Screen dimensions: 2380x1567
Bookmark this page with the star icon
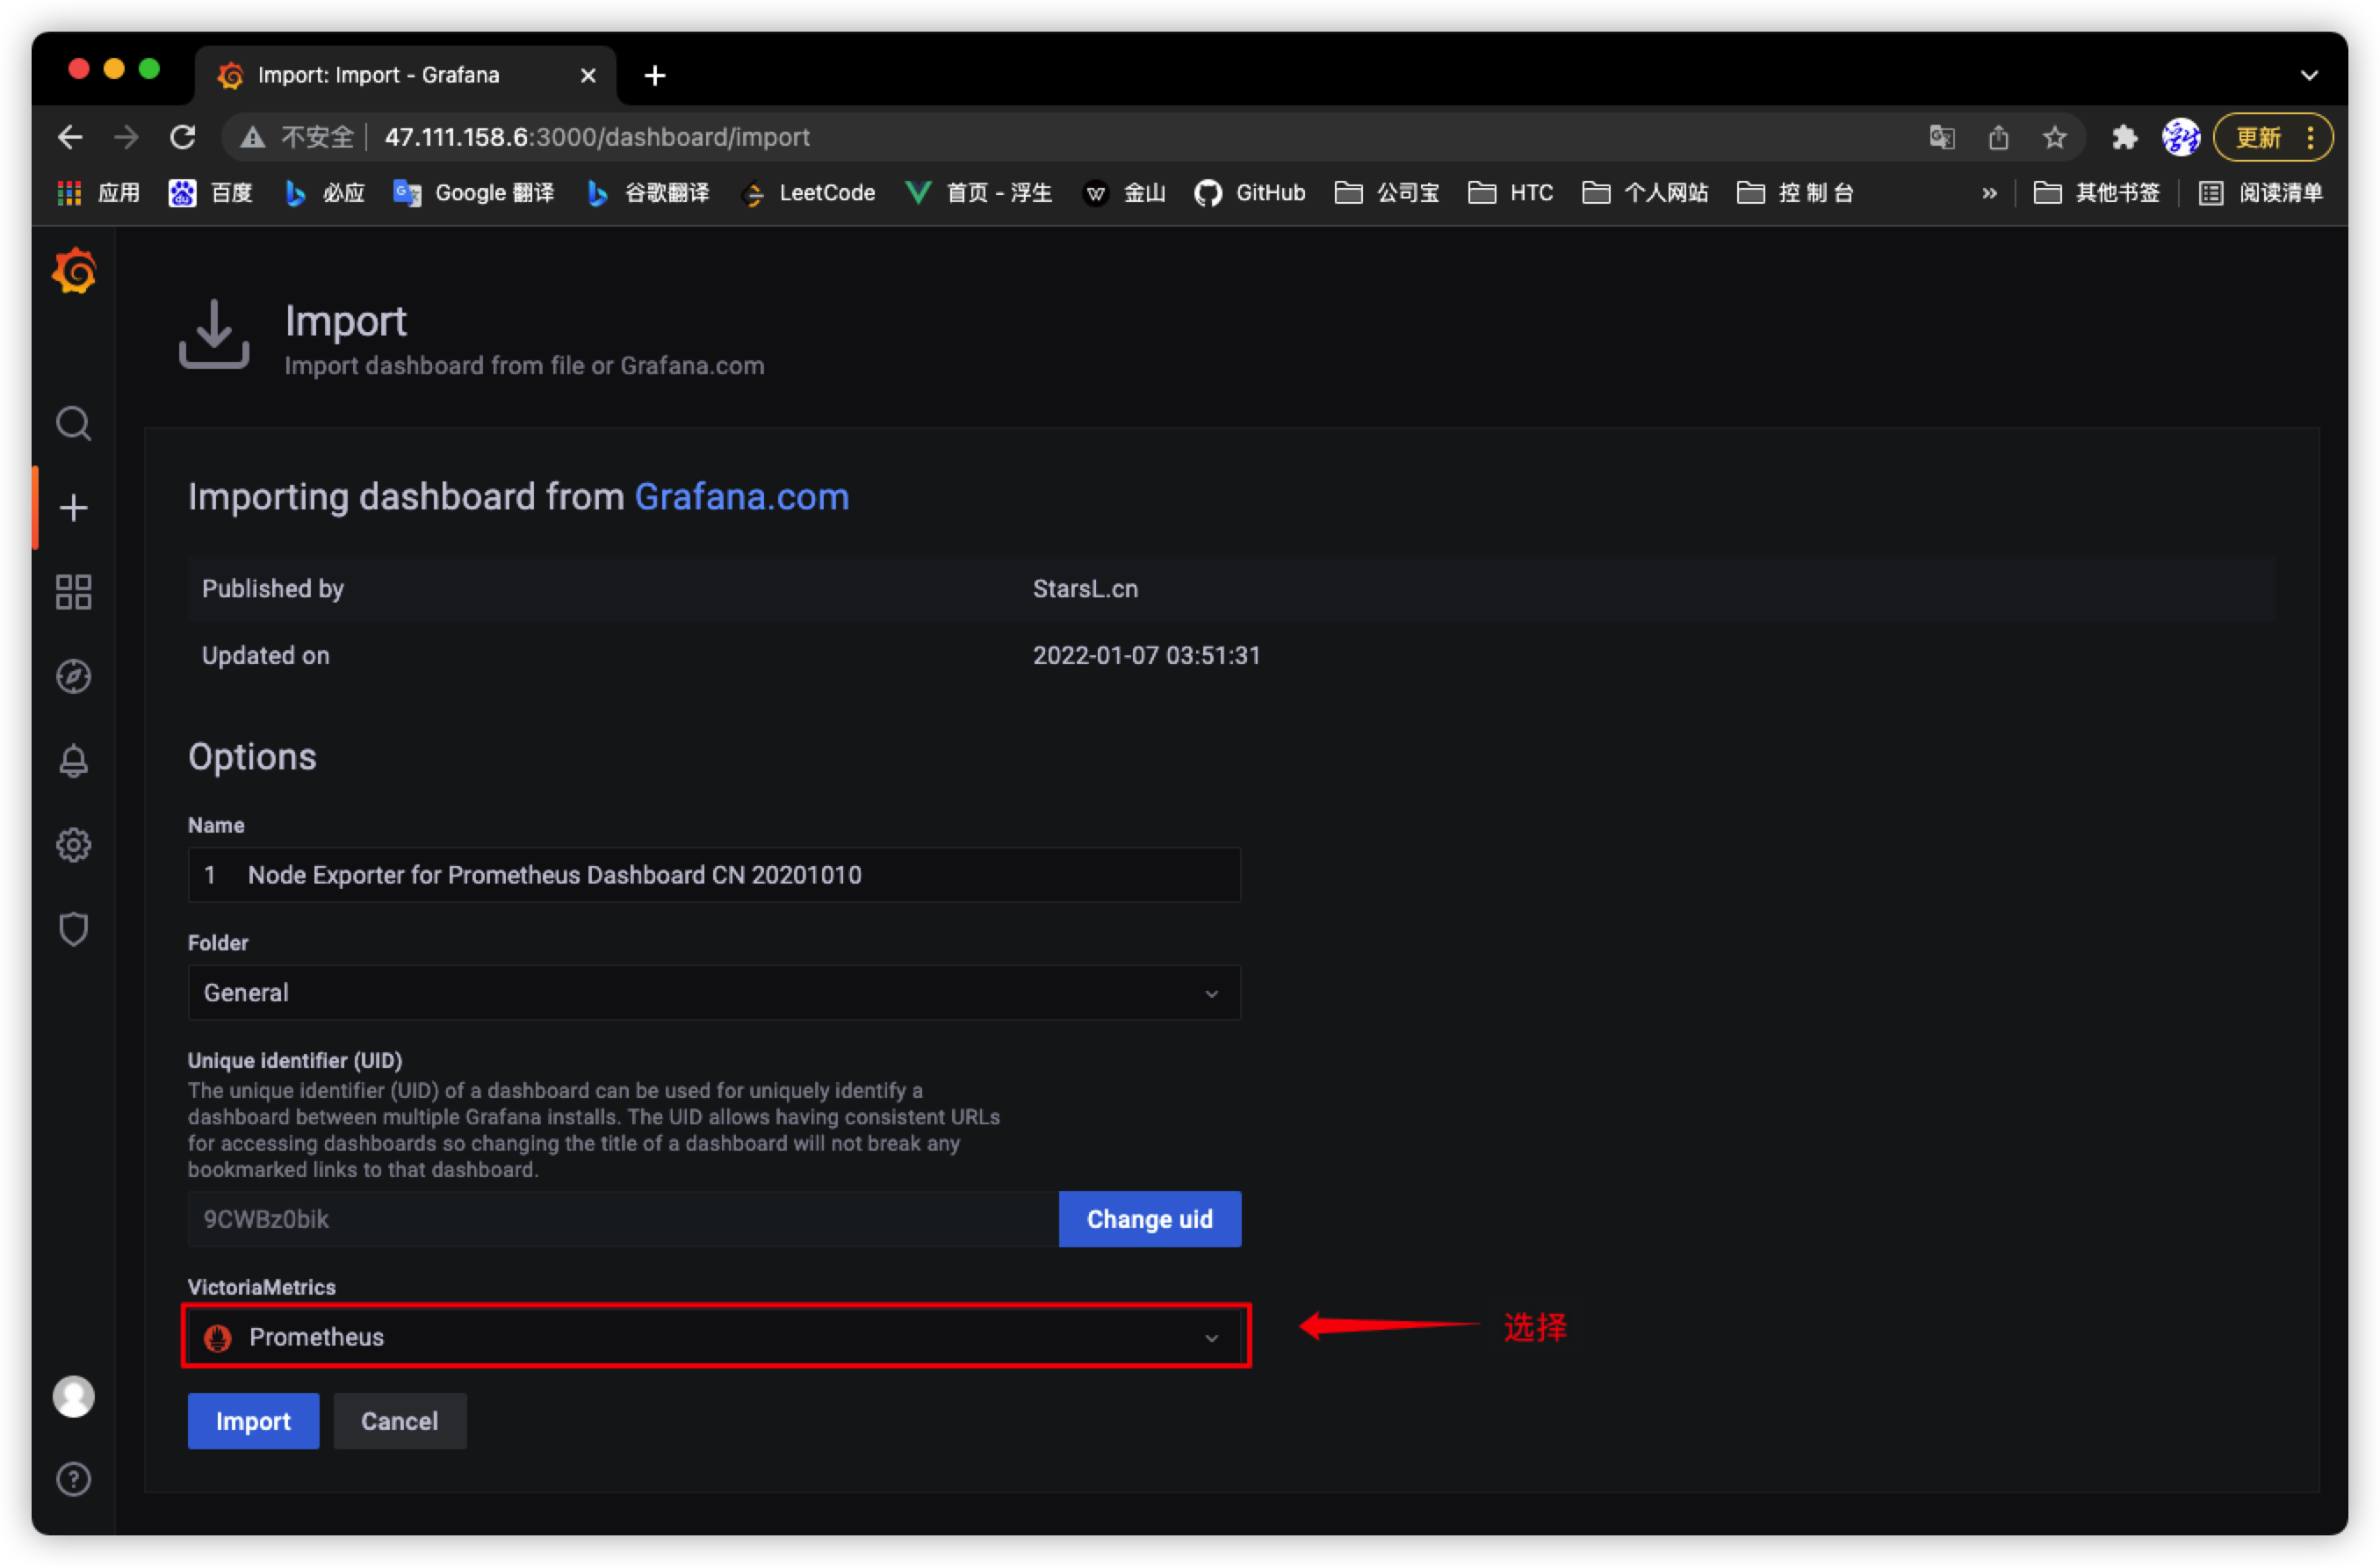click(2054, 137)
